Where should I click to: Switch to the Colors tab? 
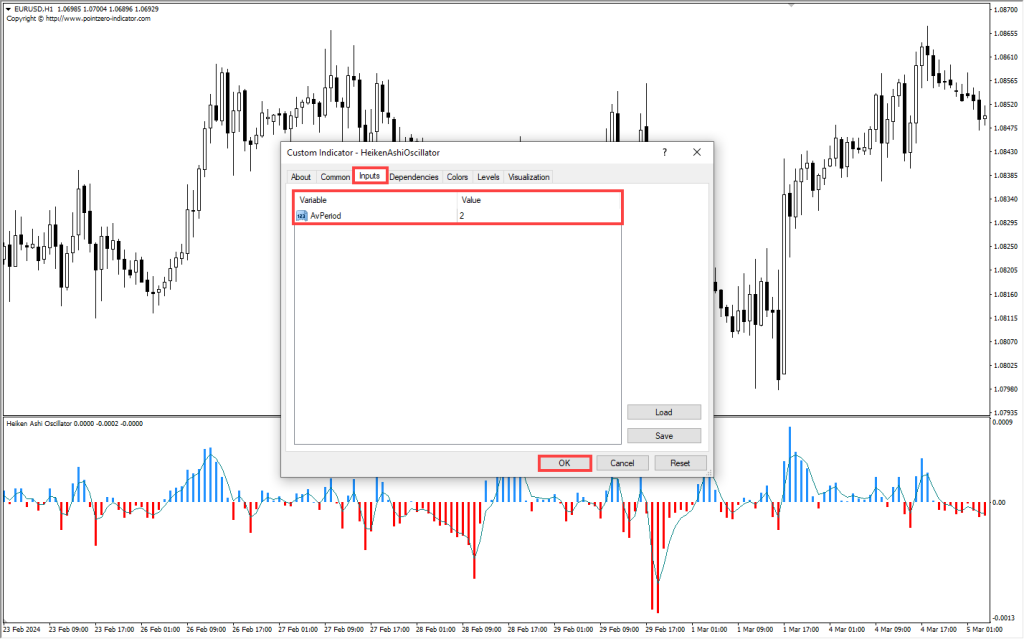[457, 177]
